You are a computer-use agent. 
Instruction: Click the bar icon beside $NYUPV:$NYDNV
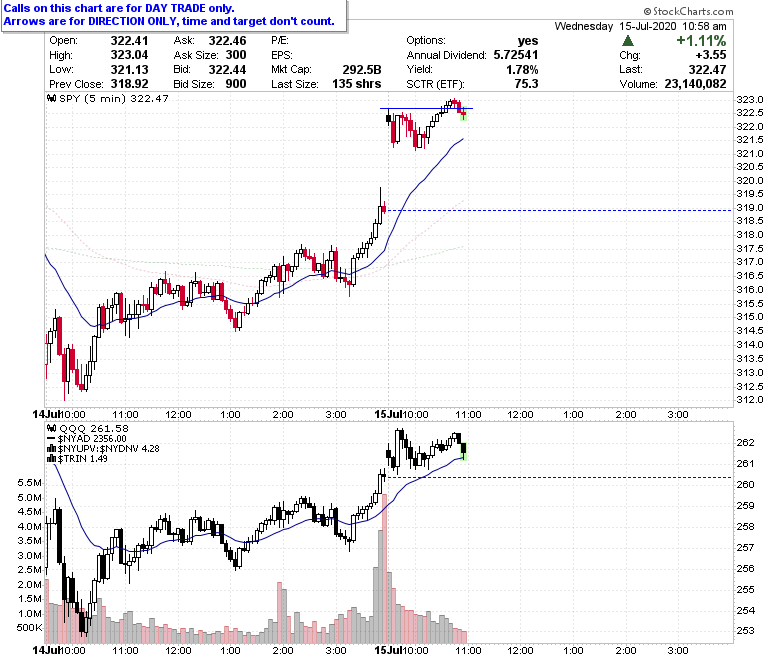point(51,449)
